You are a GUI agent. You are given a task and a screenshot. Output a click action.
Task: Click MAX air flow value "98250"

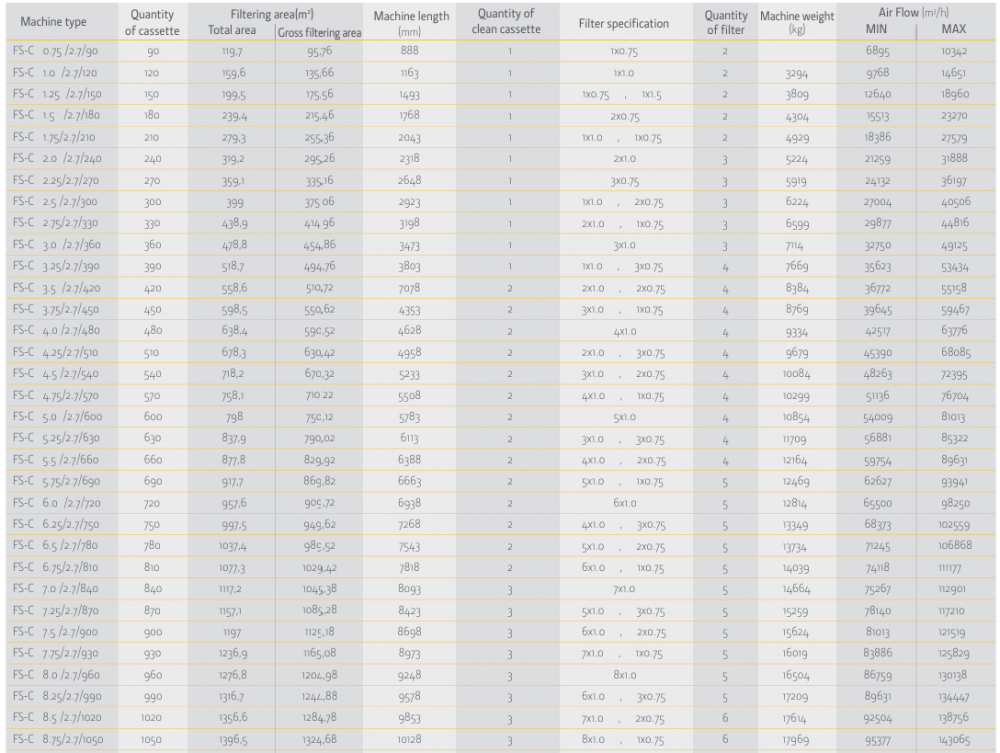point(955,503)
